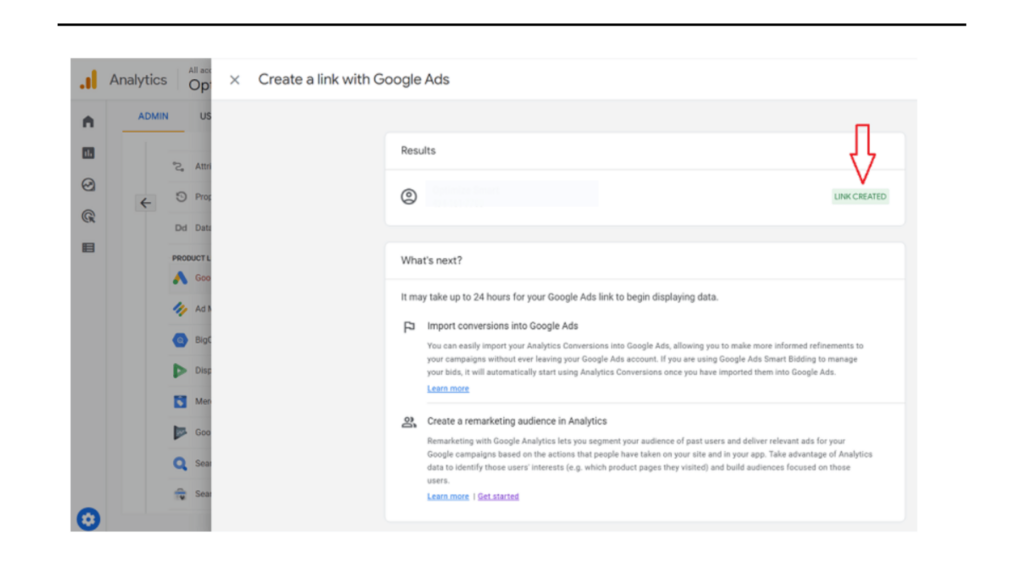Open Admin settings gear icon
This screenshot has width=1024, height=576.
click(x=88, y=519)
